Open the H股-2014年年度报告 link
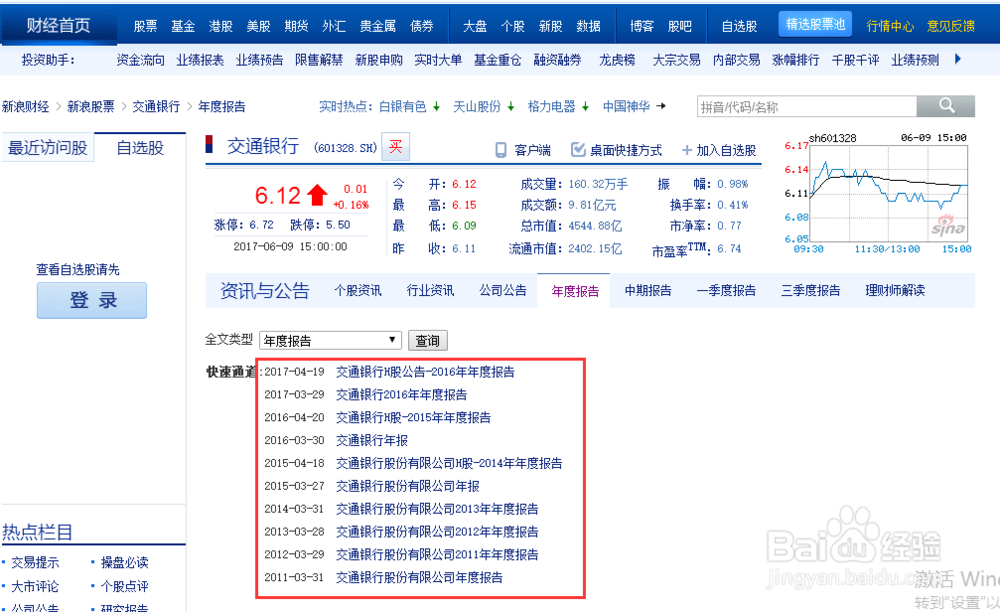The image size is (1000, 612). pos(449,463)
